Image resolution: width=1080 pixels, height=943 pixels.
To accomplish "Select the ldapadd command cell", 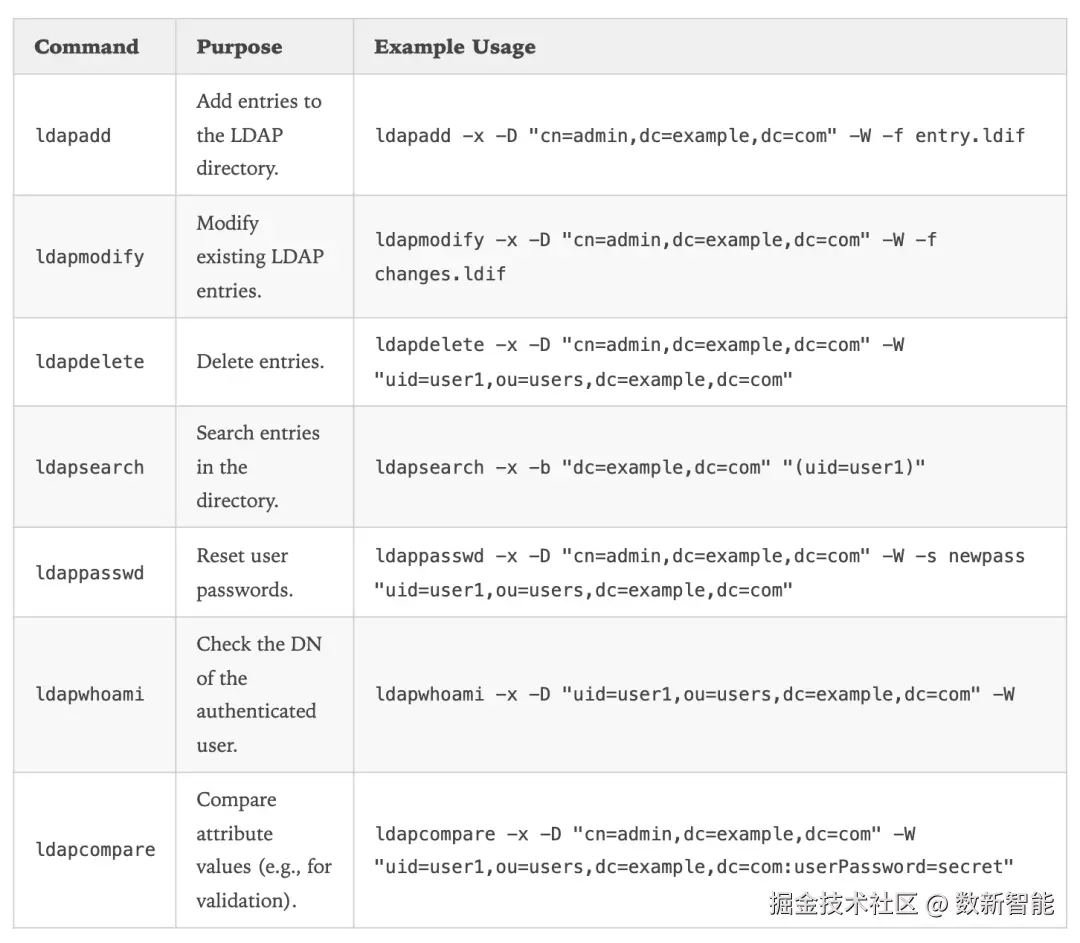I will (x=73, y=135).
